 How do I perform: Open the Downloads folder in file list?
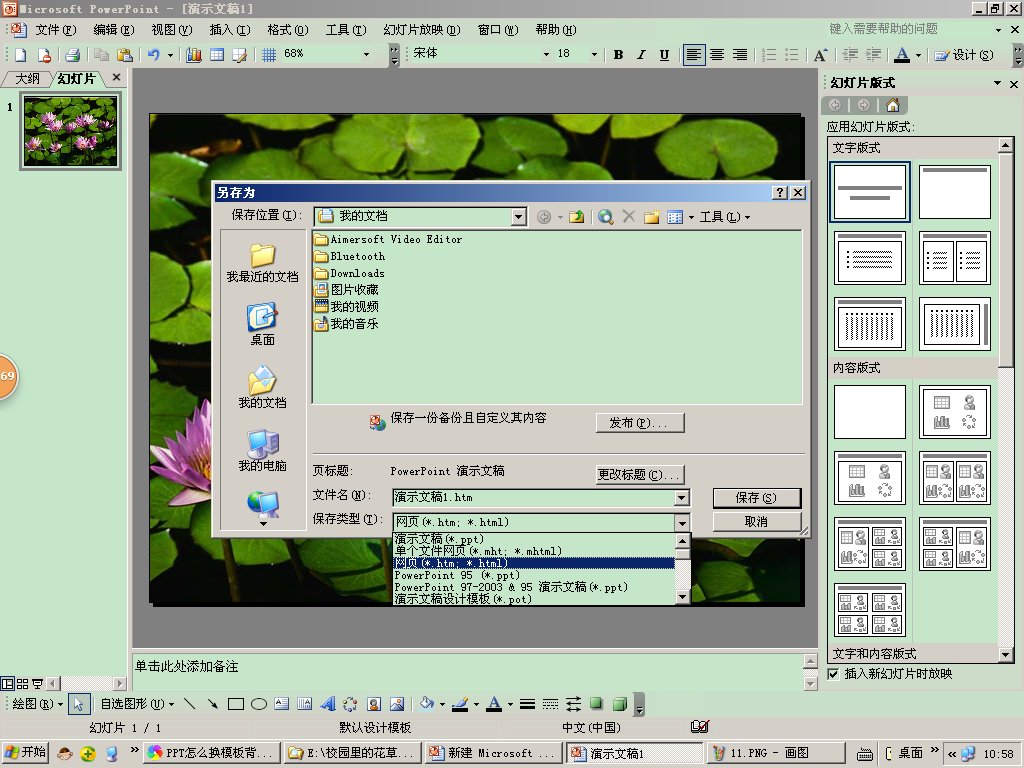[x=357, y=273]
